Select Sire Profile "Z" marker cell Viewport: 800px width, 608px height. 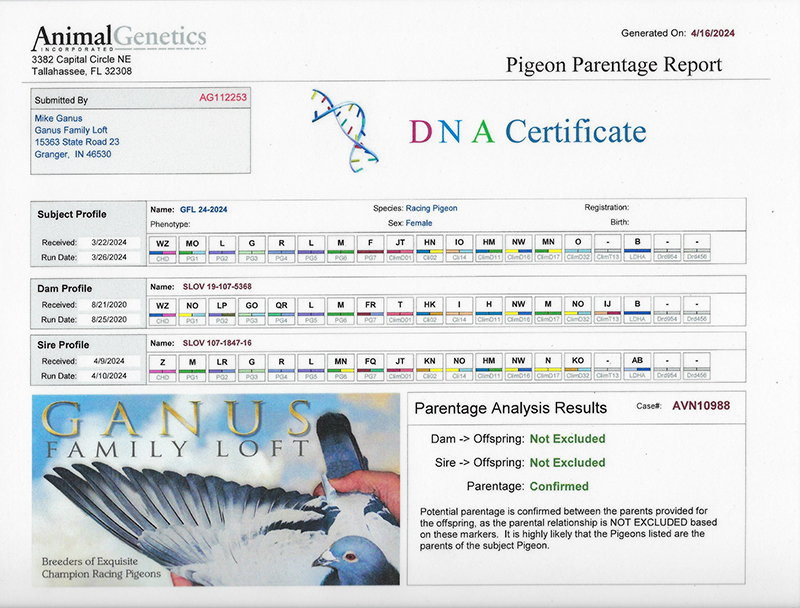pos(162,367)
